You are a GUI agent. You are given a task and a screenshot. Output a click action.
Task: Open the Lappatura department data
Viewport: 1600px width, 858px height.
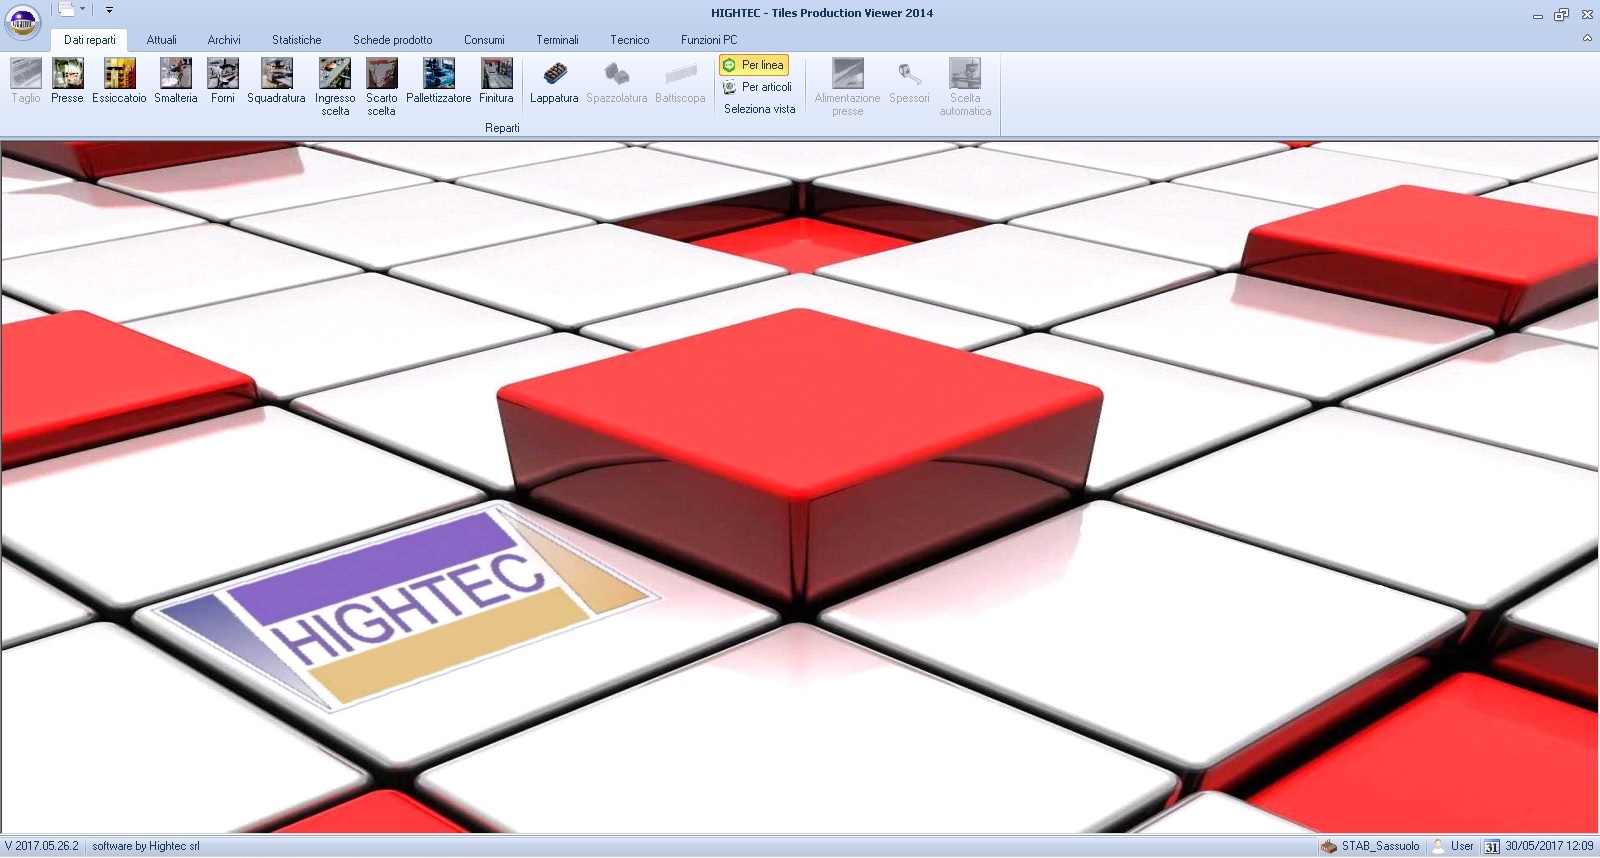coord(554,81)
